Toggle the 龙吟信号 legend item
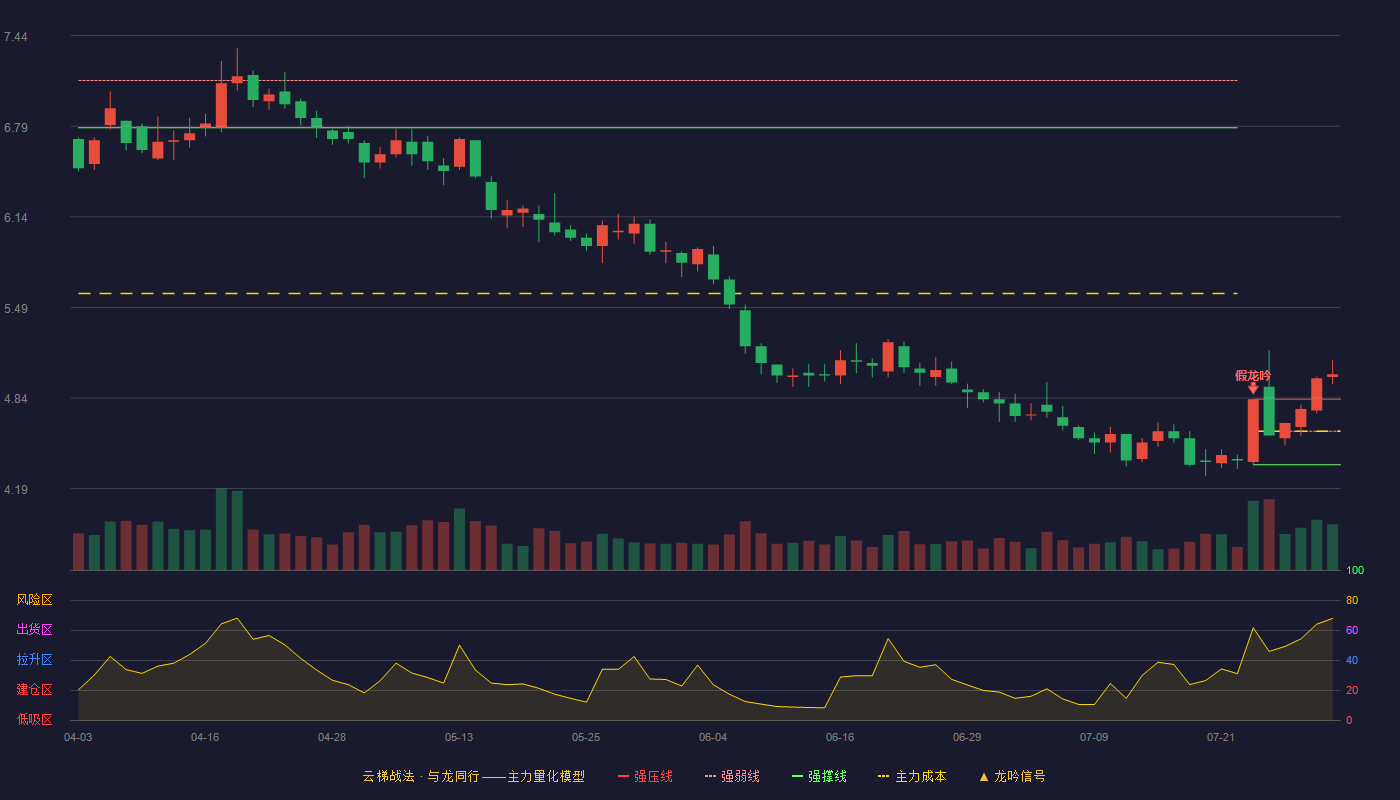 click(1012, 776)
